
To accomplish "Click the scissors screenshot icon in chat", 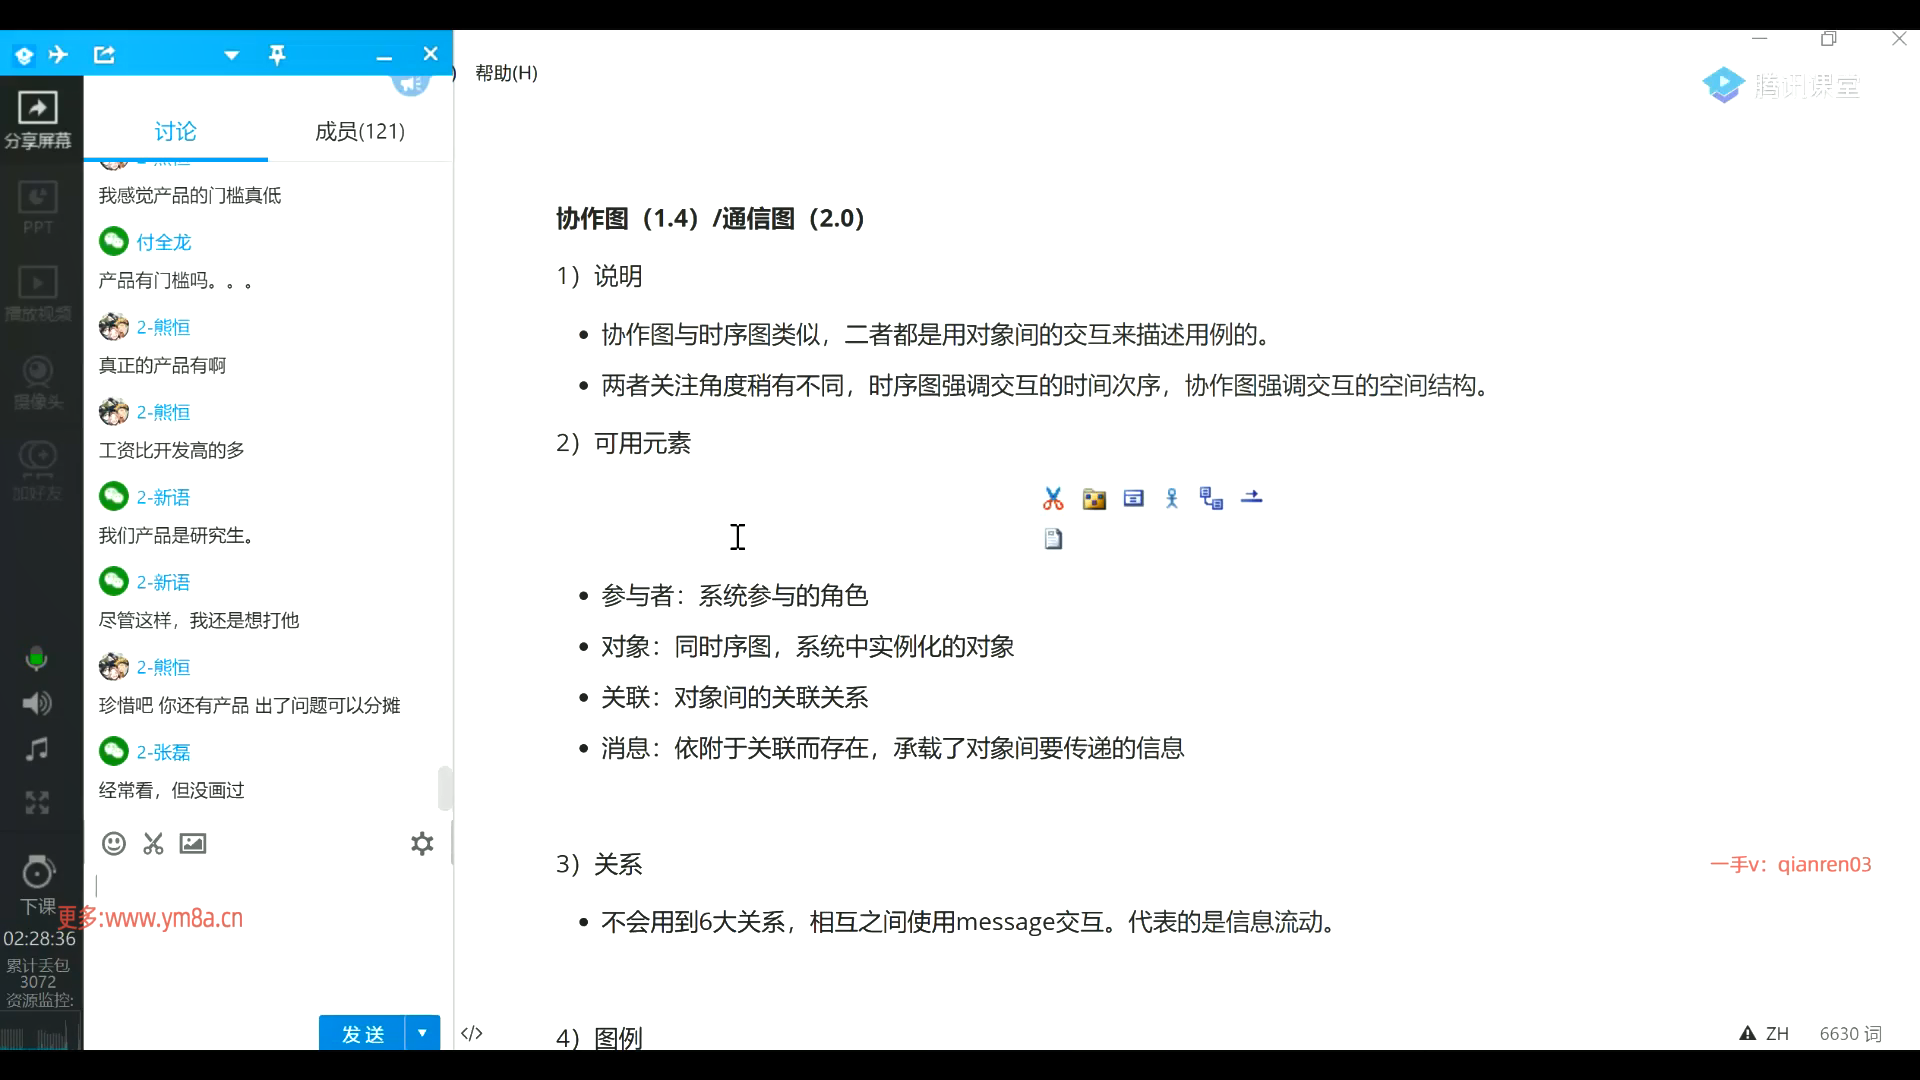I will tap(153, 844).
